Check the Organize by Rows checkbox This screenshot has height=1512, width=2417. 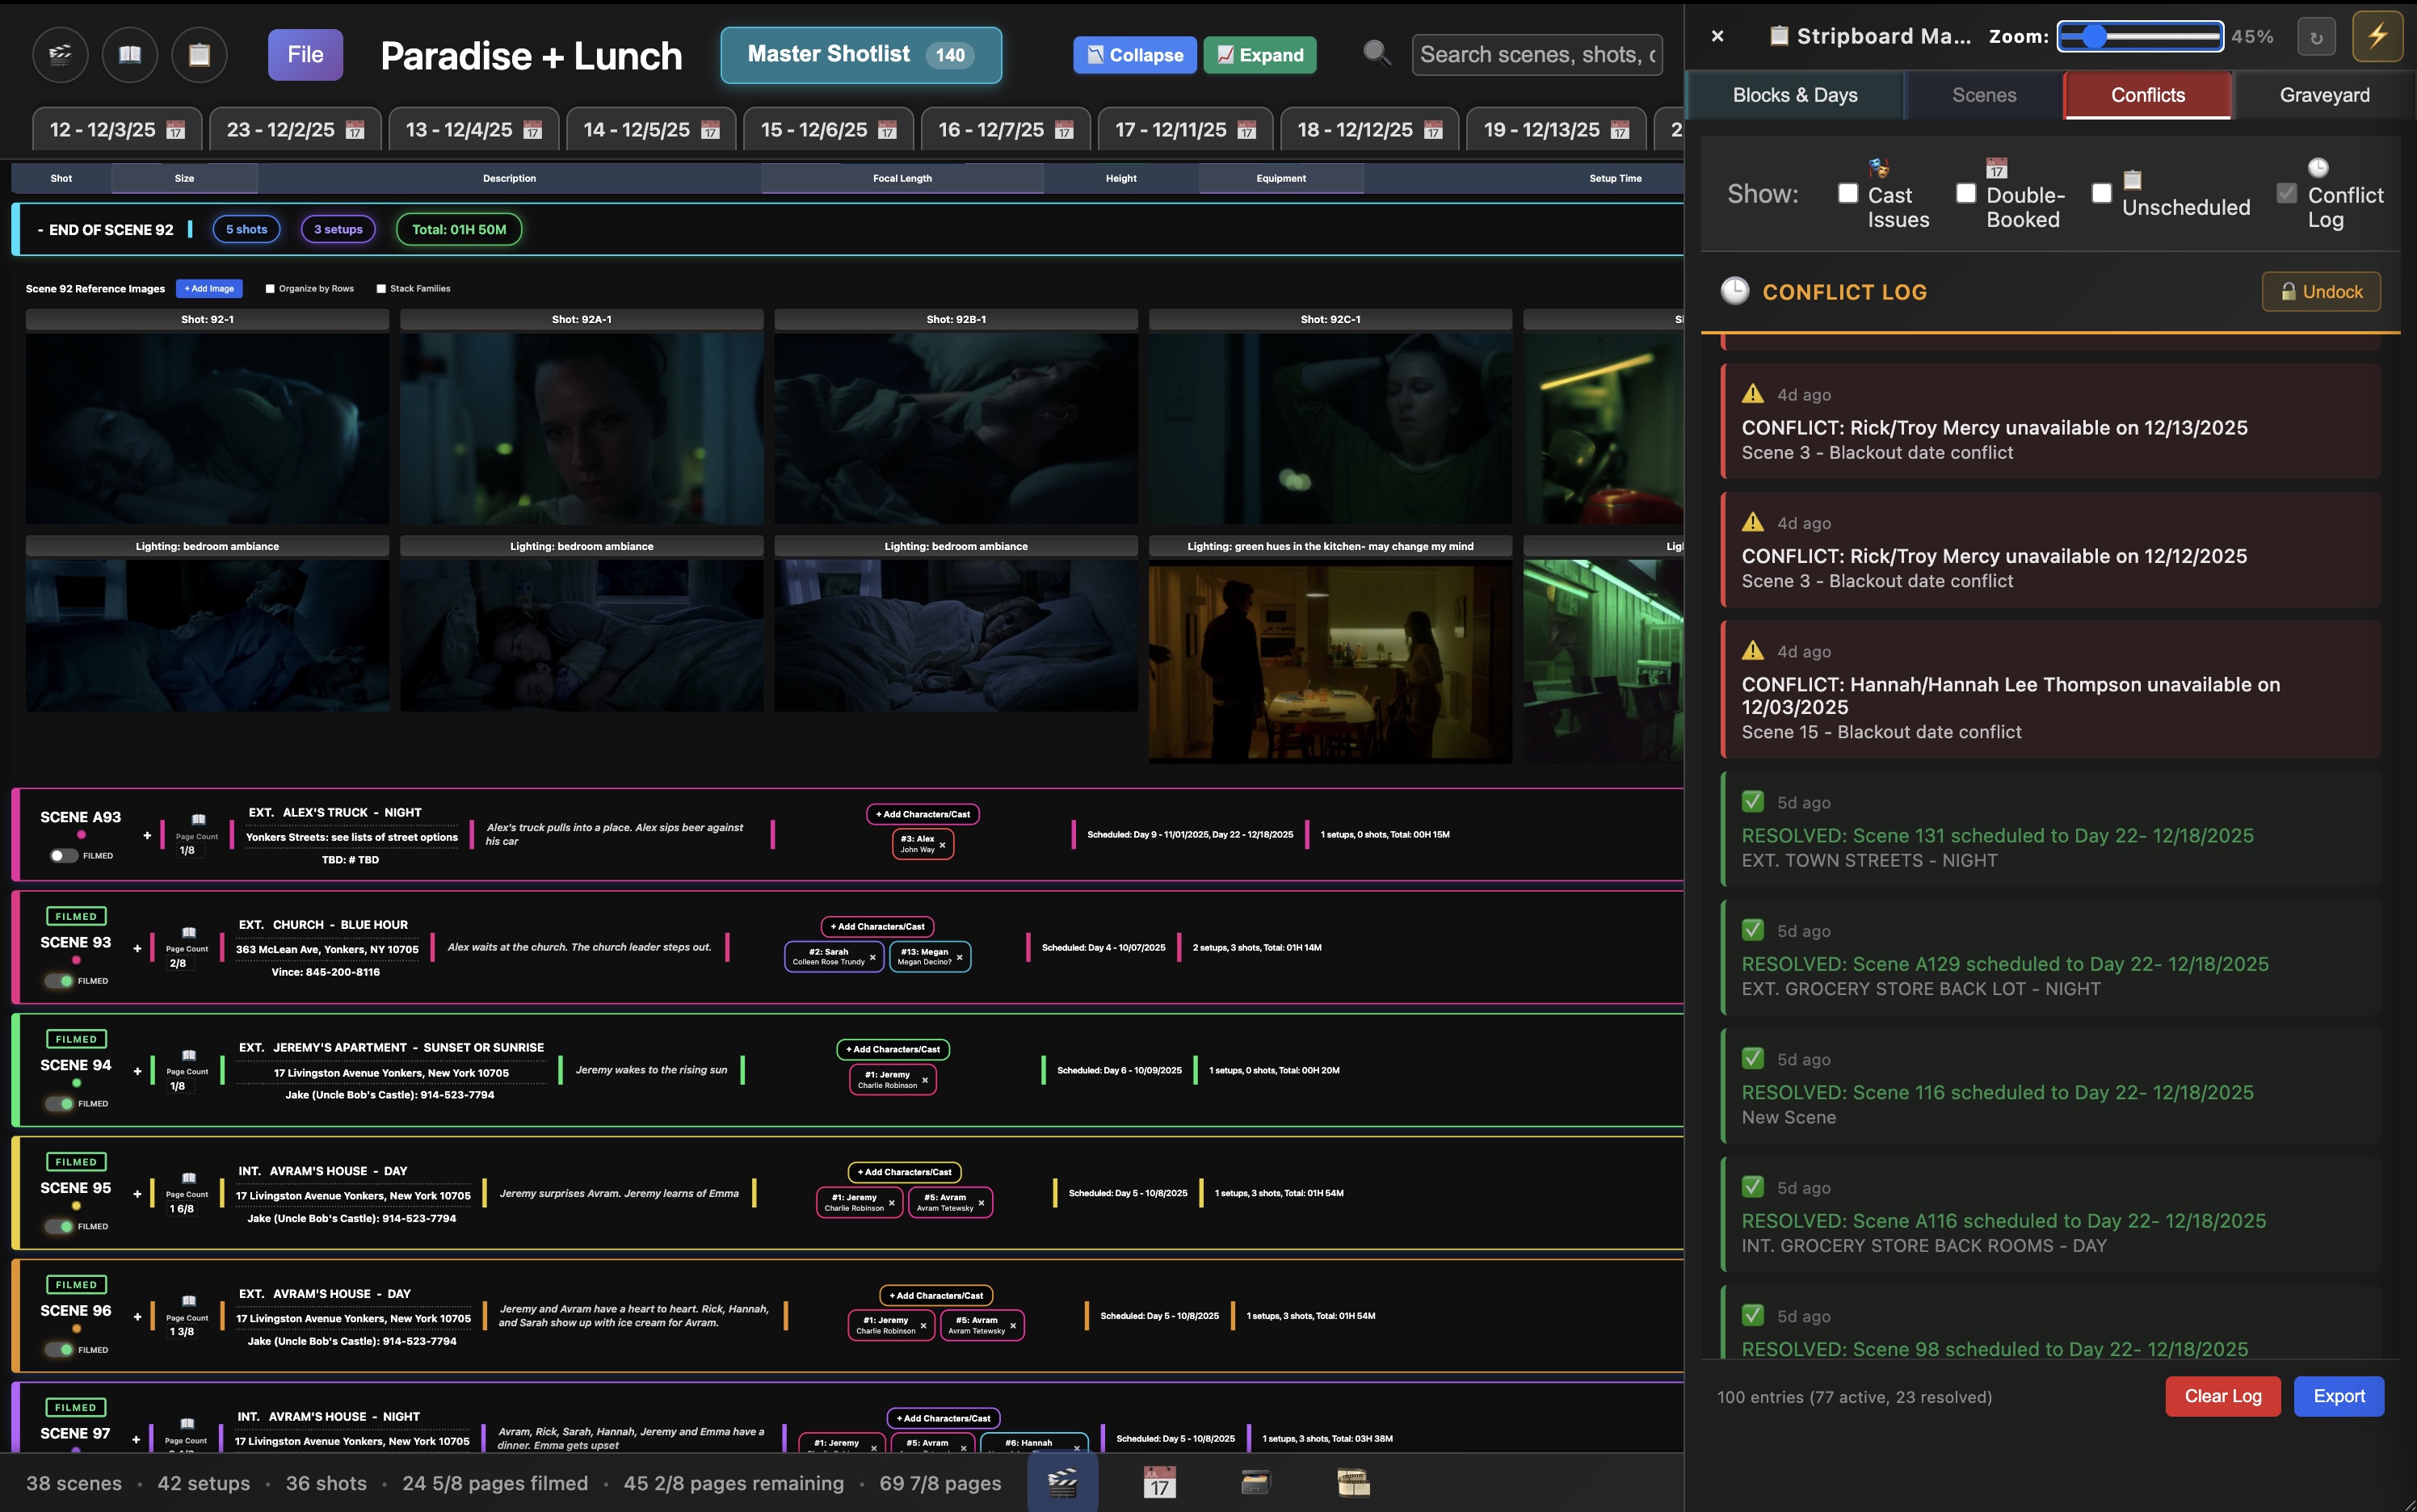point(270,289)
